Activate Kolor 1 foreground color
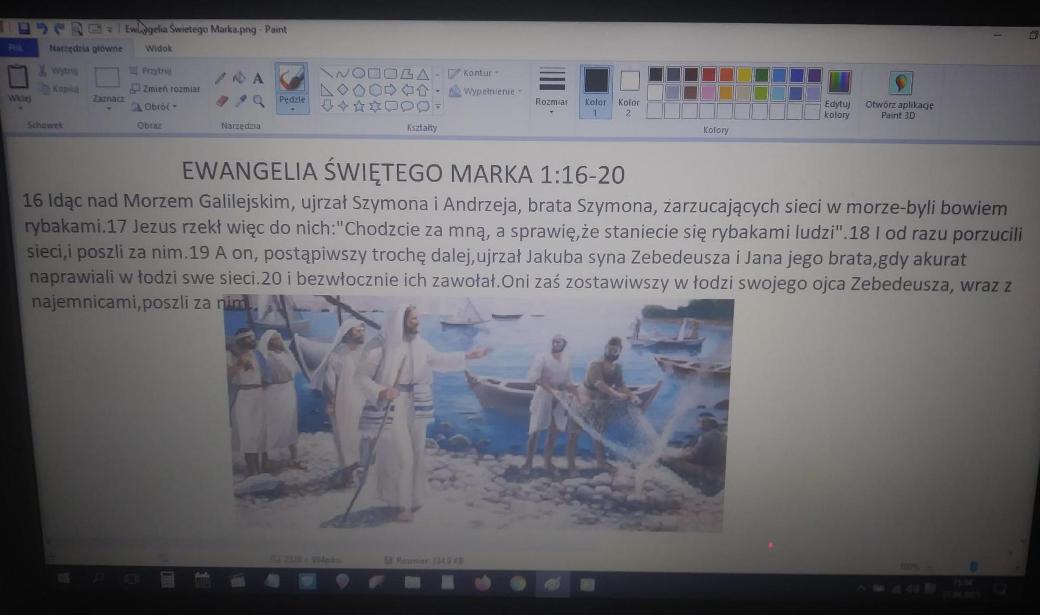 596,90
